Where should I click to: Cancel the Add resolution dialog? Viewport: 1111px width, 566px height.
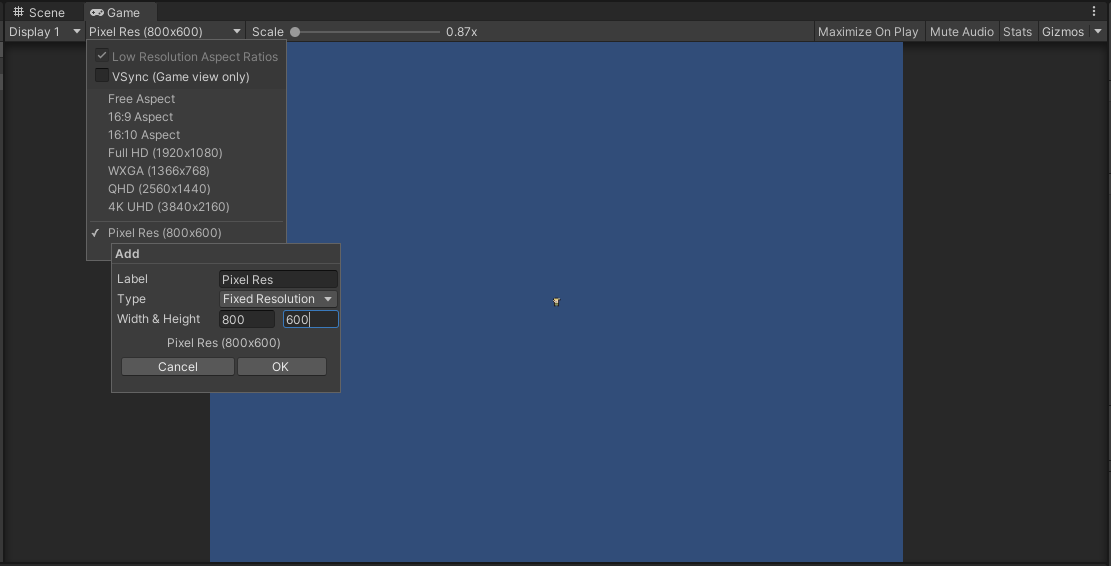178,367
